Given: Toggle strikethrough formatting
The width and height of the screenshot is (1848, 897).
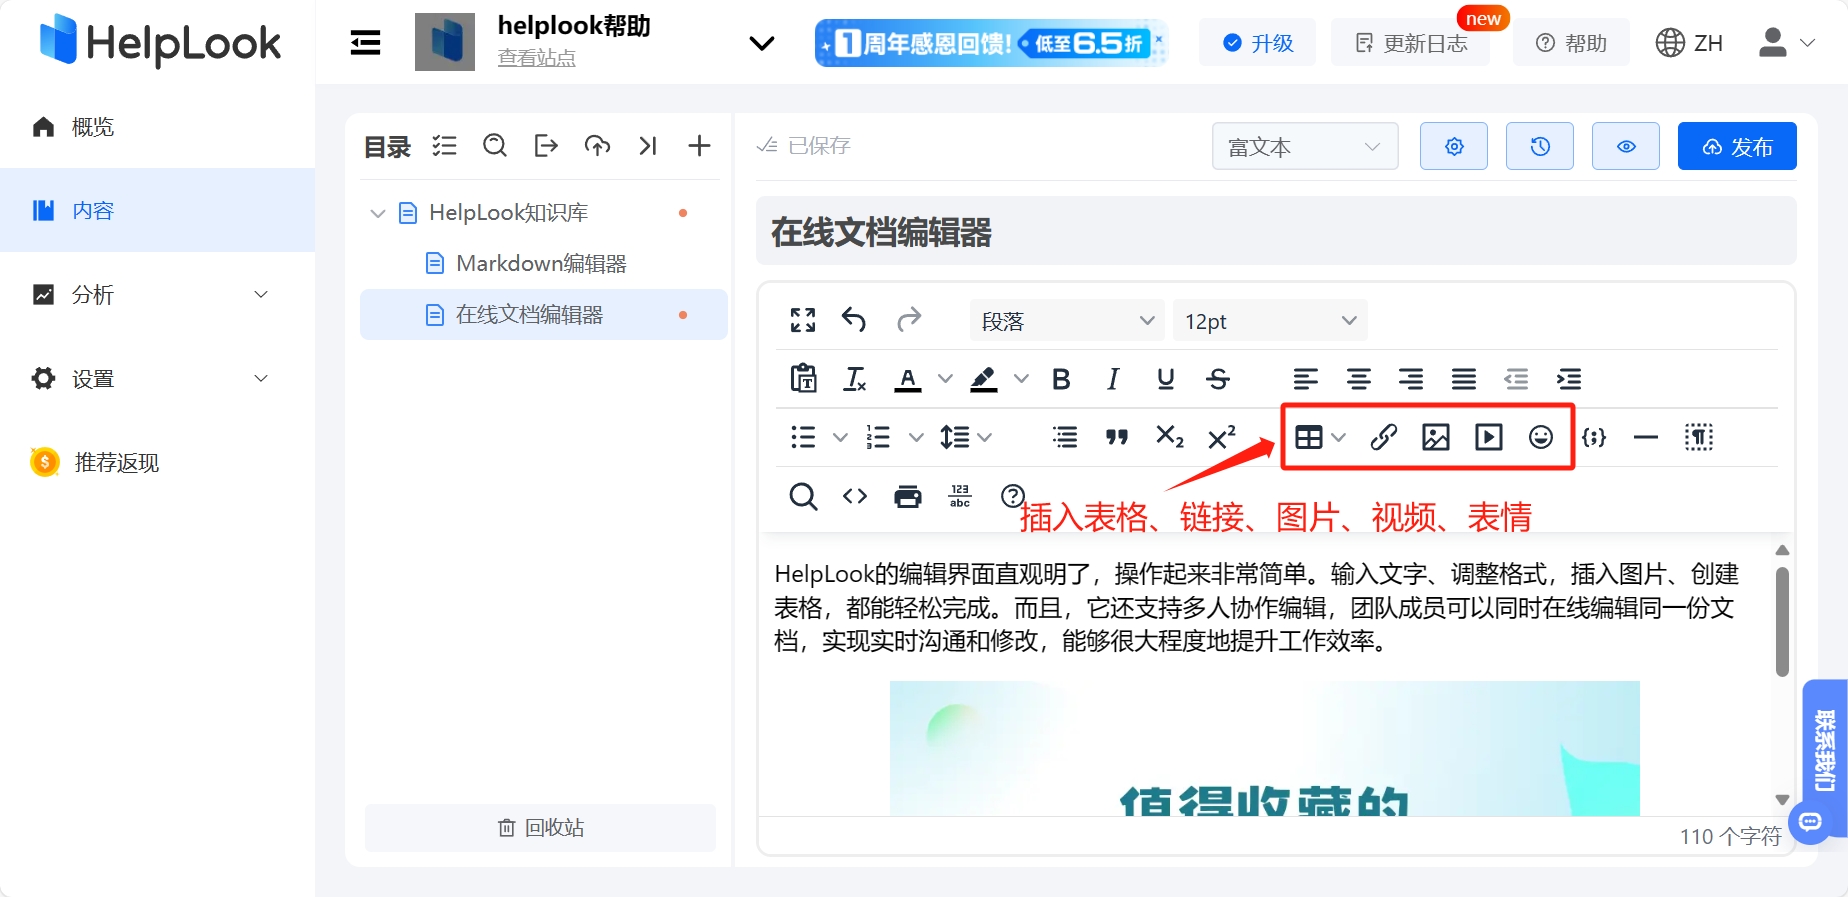Looking at the screenshot, I should [x=1218, y=379].
